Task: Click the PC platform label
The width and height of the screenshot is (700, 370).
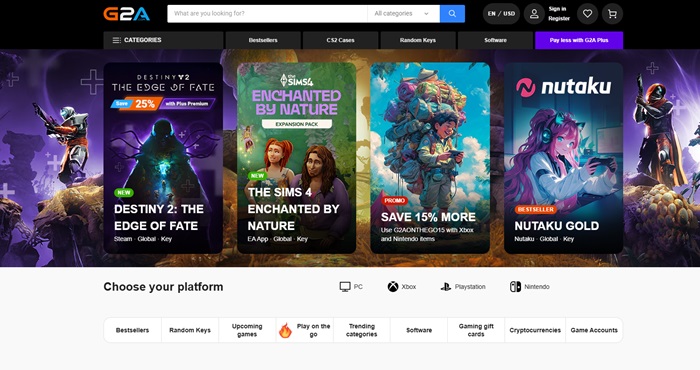Action: pyautogui.click(x=358, y=287)
